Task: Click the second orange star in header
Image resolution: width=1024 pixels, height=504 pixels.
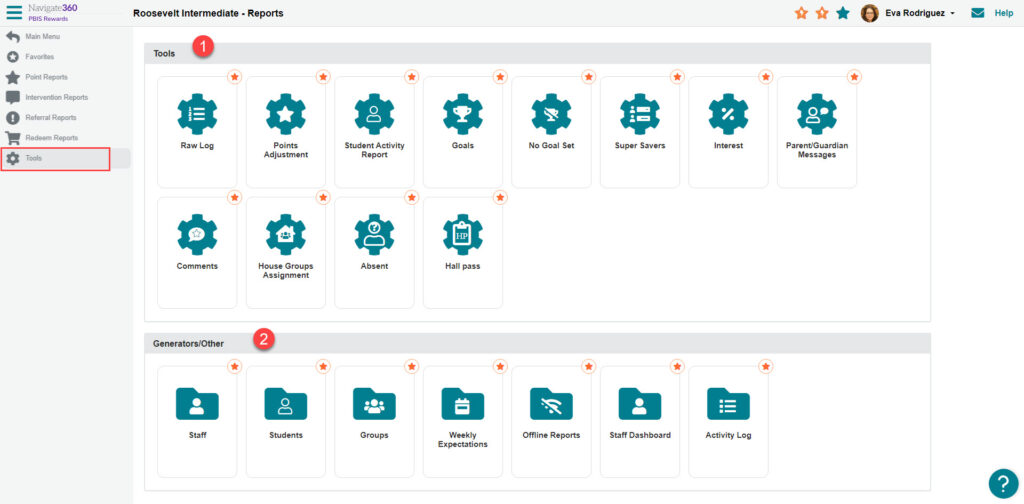Action: pos(822,13)
